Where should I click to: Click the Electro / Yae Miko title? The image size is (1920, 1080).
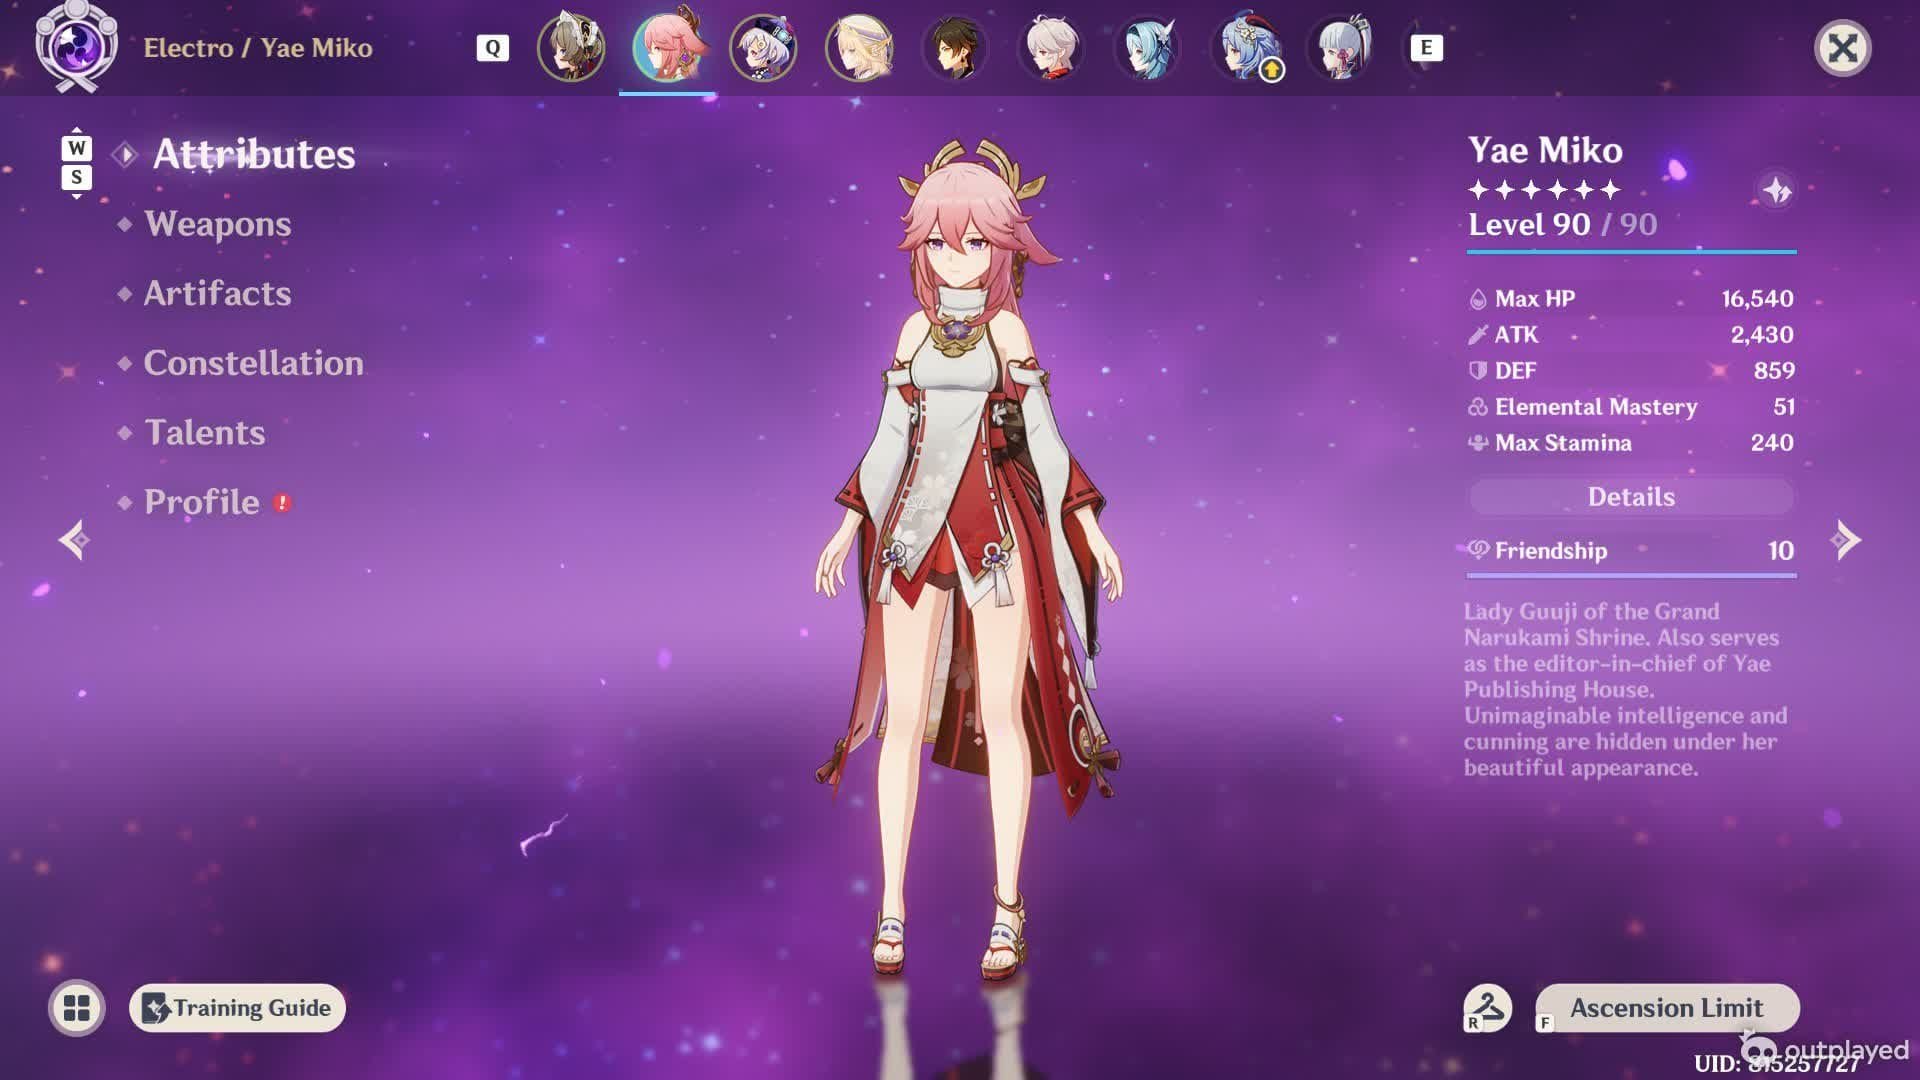258,48
